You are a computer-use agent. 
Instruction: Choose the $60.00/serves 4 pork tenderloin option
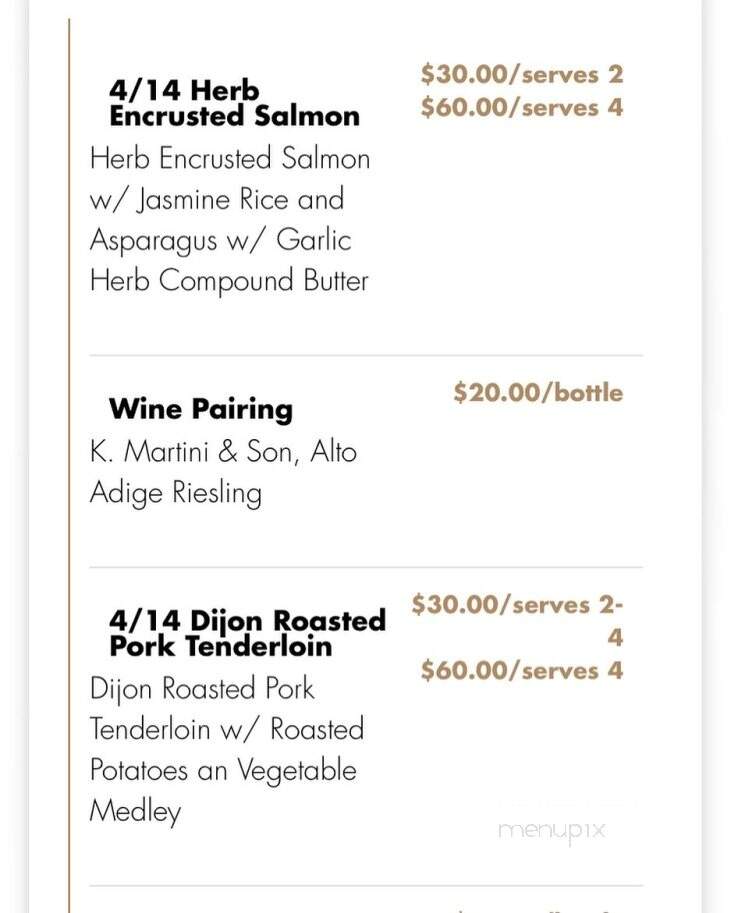point(522,670)
